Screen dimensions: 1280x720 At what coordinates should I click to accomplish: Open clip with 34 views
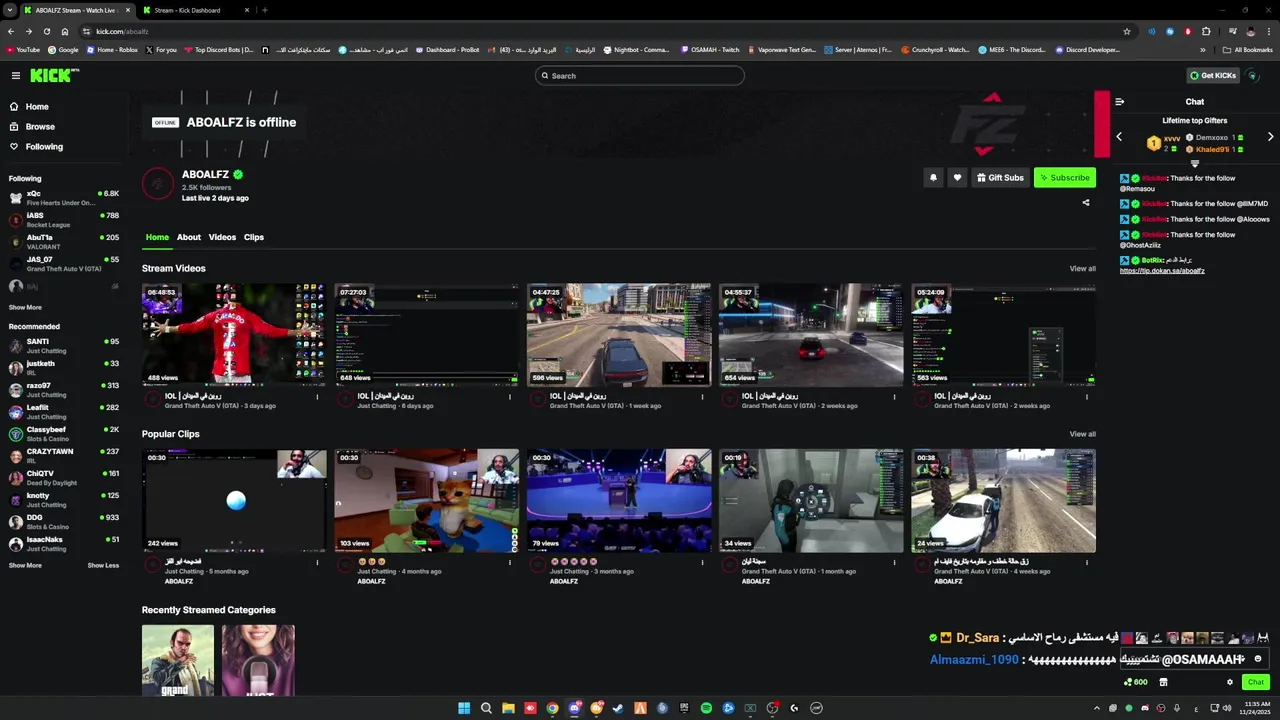pos(811,500)
